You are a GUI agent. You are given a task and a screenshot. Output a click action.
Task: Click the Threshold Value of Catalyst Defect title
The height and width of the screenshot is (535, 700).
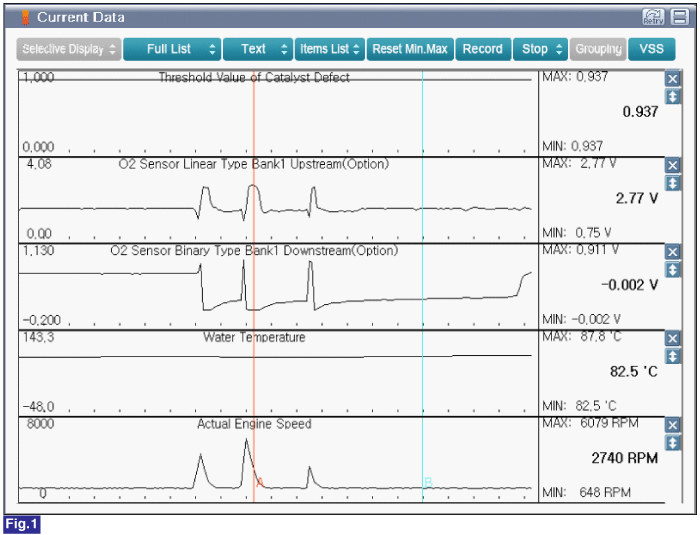click(254, 78)
